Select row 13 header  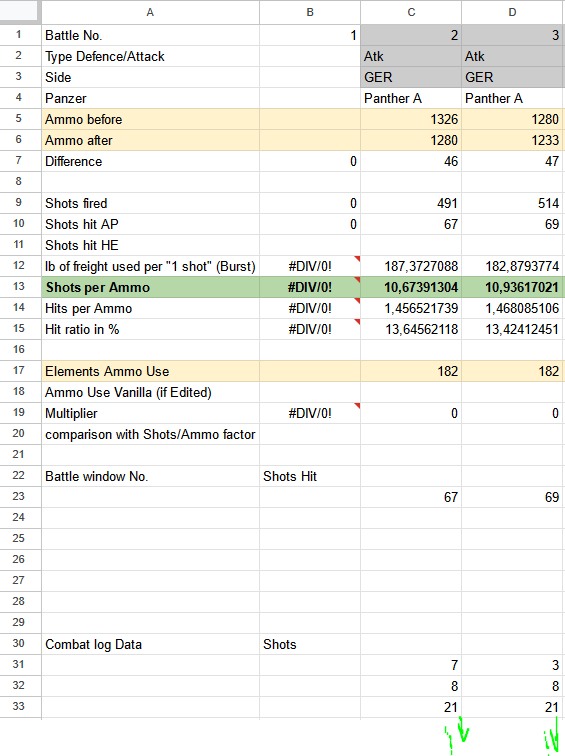tap(18, 287)
